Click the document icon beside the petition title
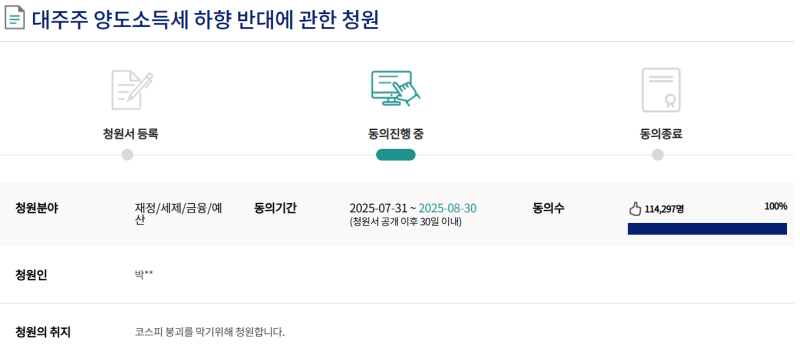This screenshot has width=800, height=360. point(14,17)
